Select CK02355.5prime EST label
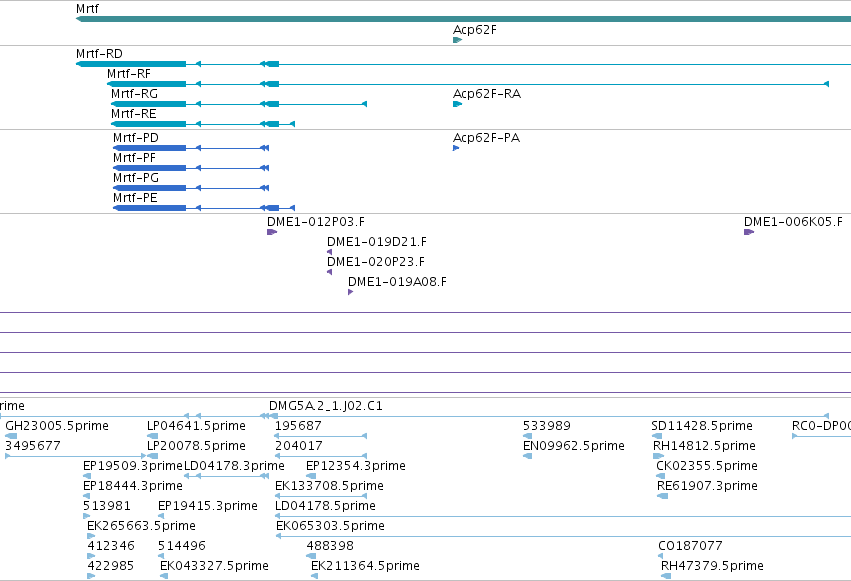The height and width of the screenshot is (581, 851). (707, 466)
